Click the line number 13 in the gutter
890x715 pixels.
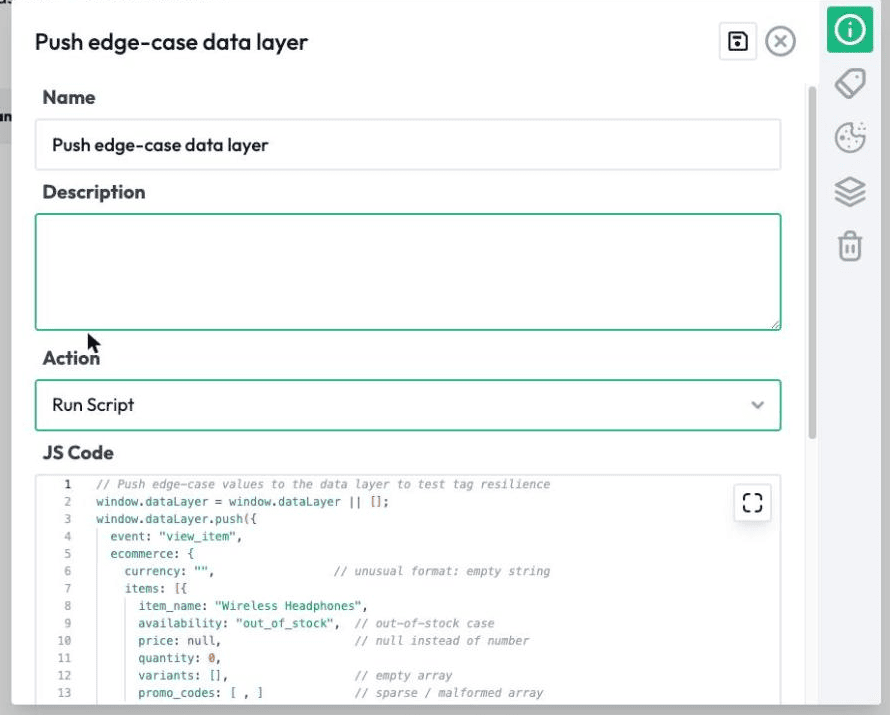tap(64, 693)
